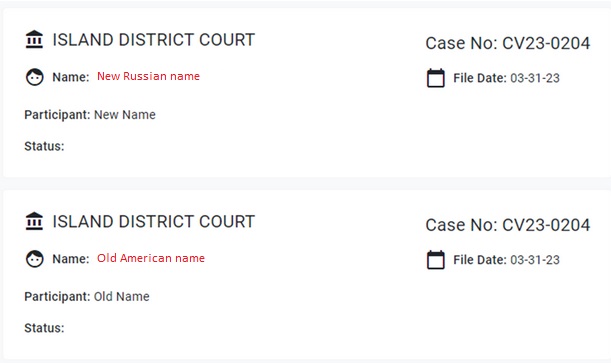This screenshot has width=611, height=363.
Task: Click the Status label in the first card
Action: click(44, 146)
